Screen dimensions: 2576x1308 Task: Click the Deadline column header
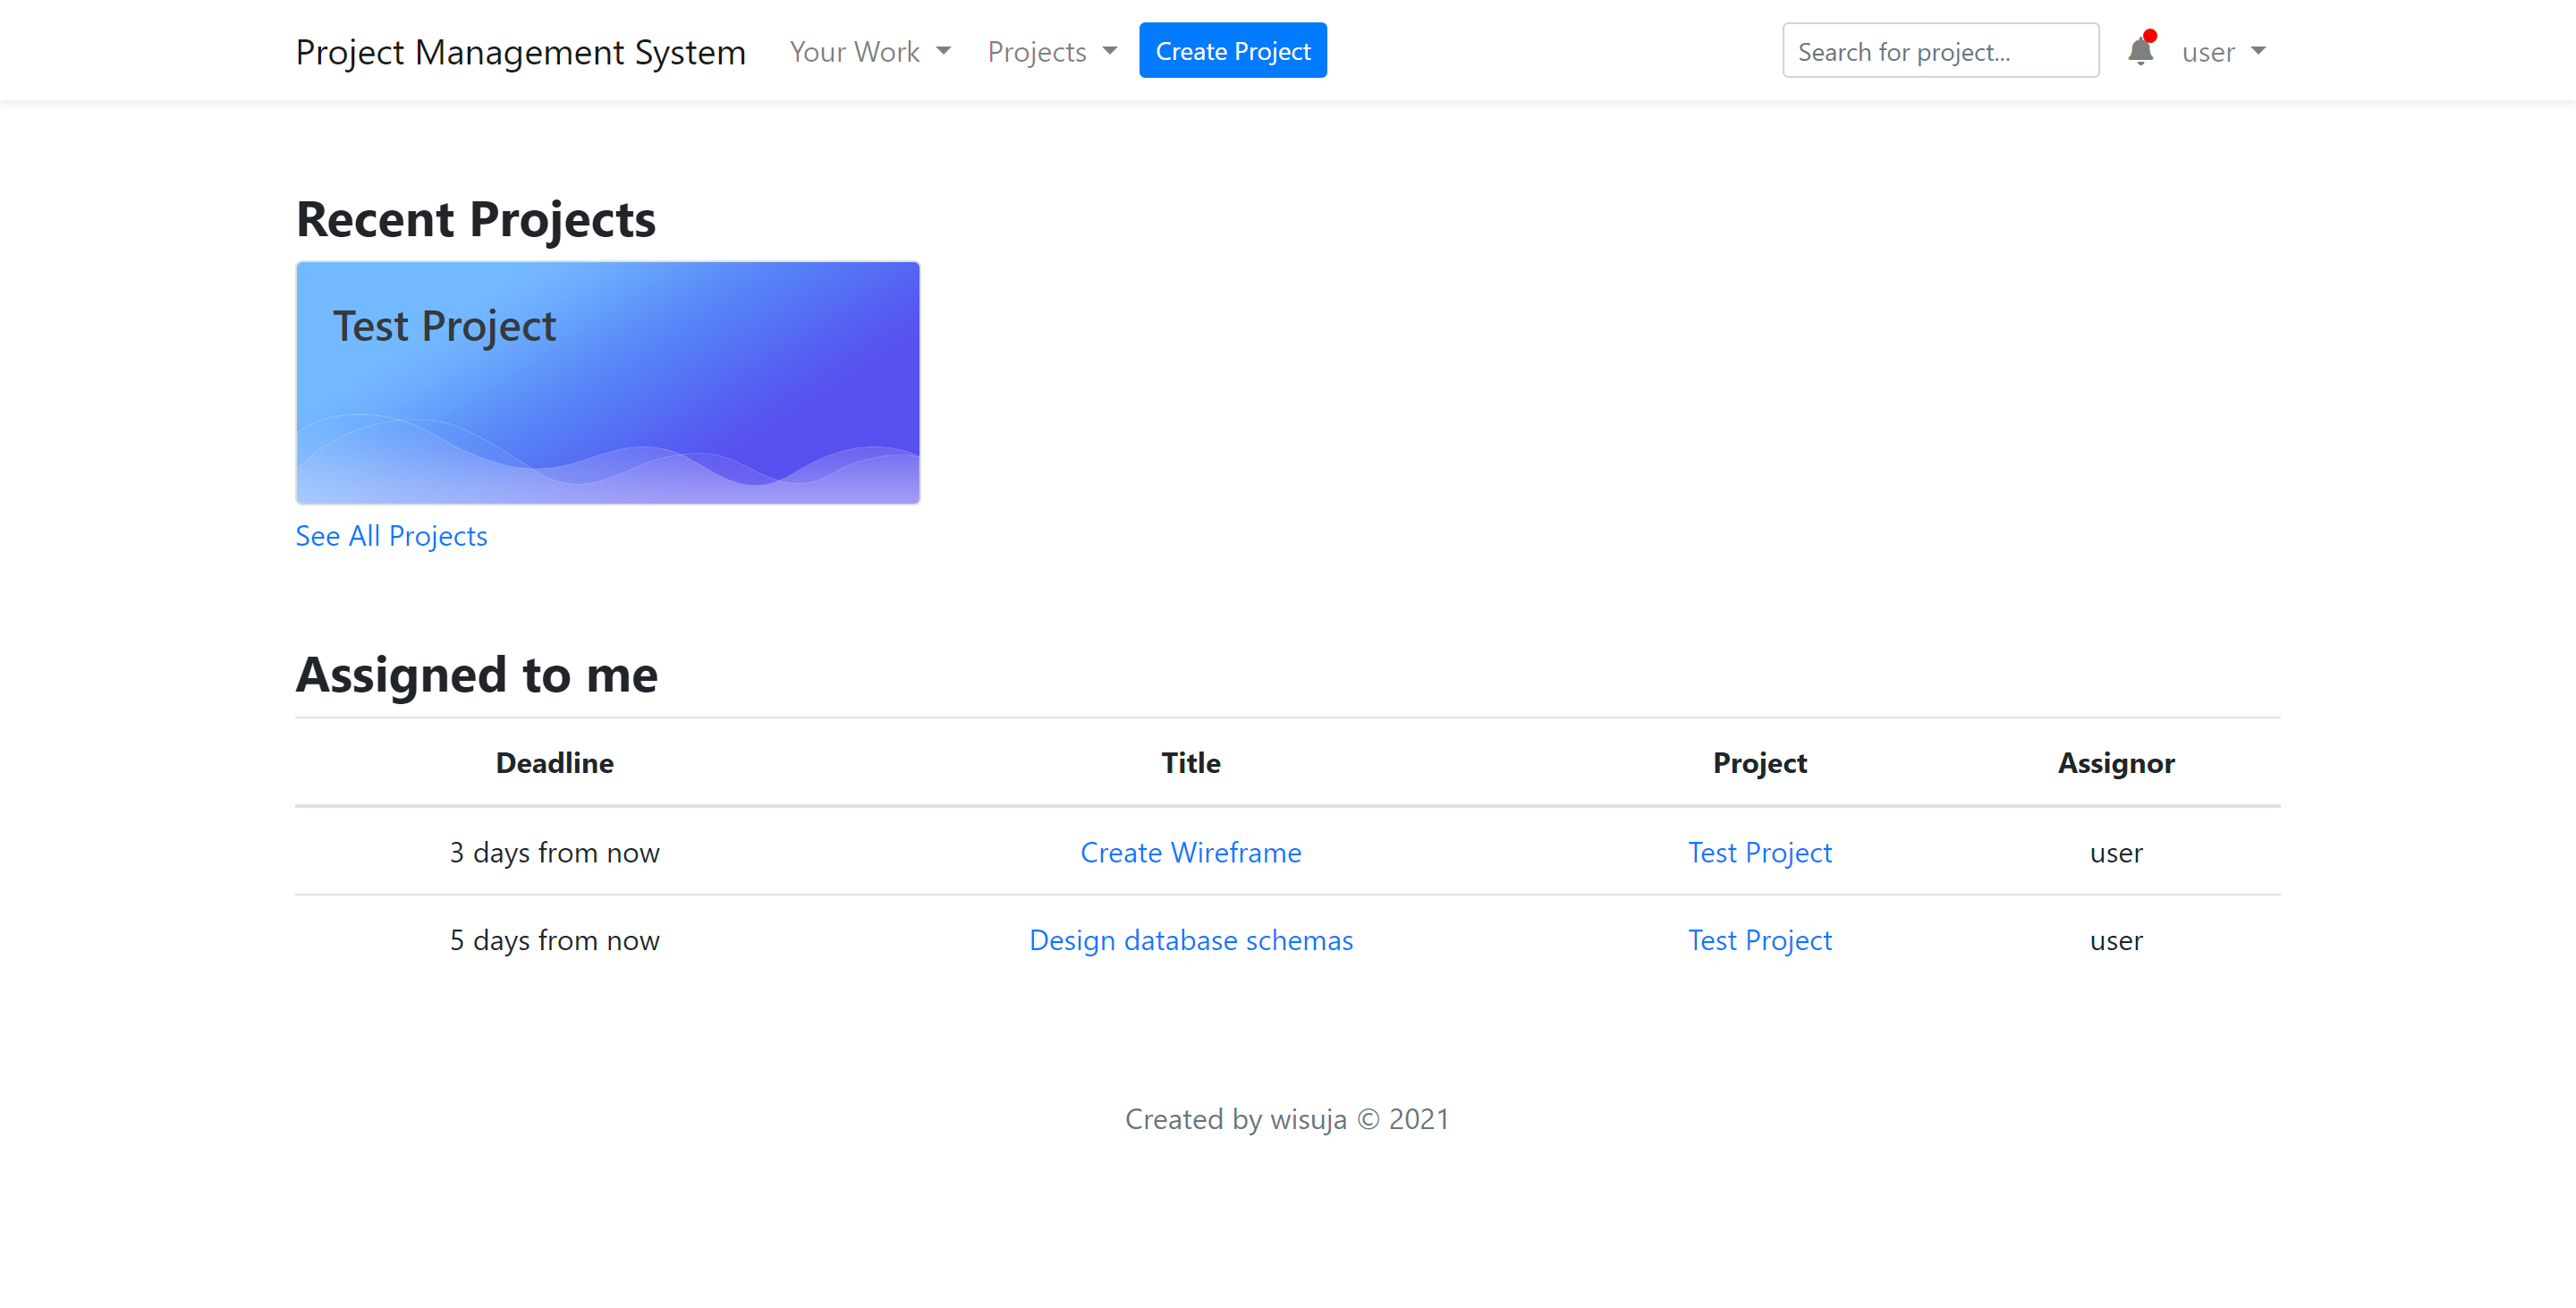[x=554, y=763]
